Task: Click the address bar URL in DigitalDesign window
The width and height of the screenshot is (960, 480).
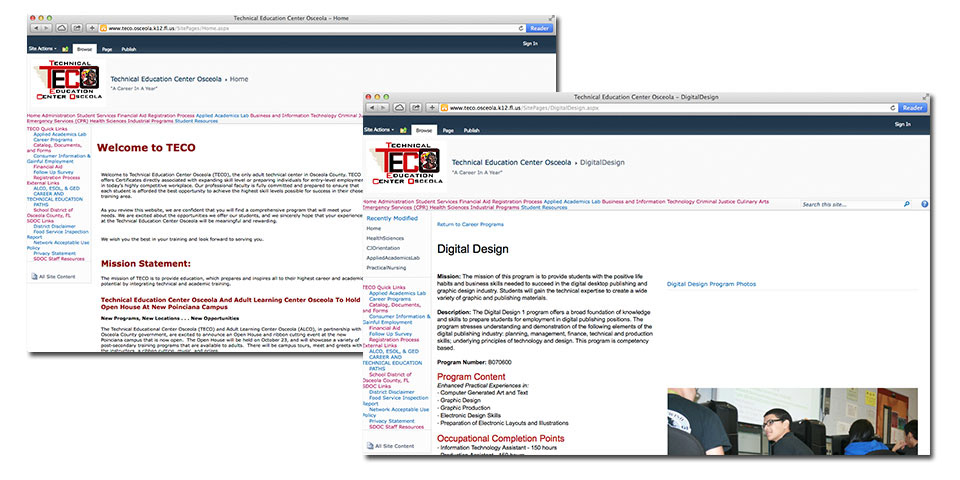Action: (x=524, y=108)
